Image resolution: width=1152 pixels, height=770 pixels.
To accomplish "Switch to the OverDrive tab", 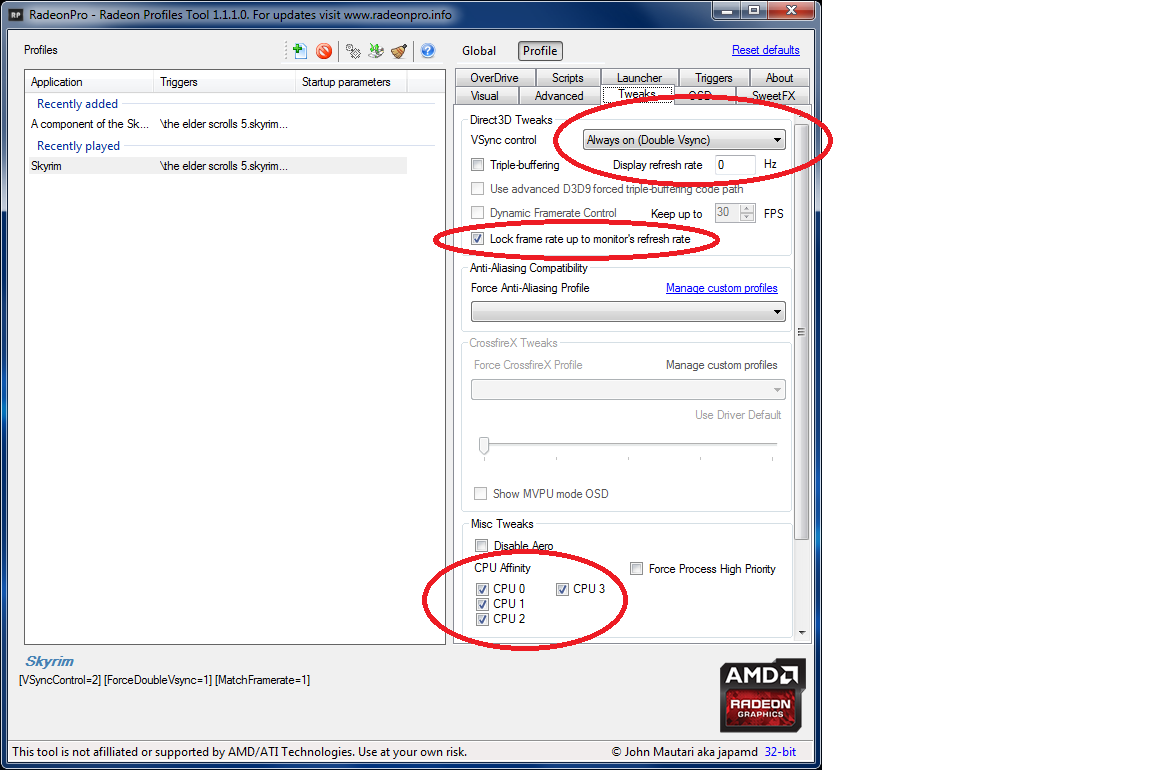I will point(494,78).
